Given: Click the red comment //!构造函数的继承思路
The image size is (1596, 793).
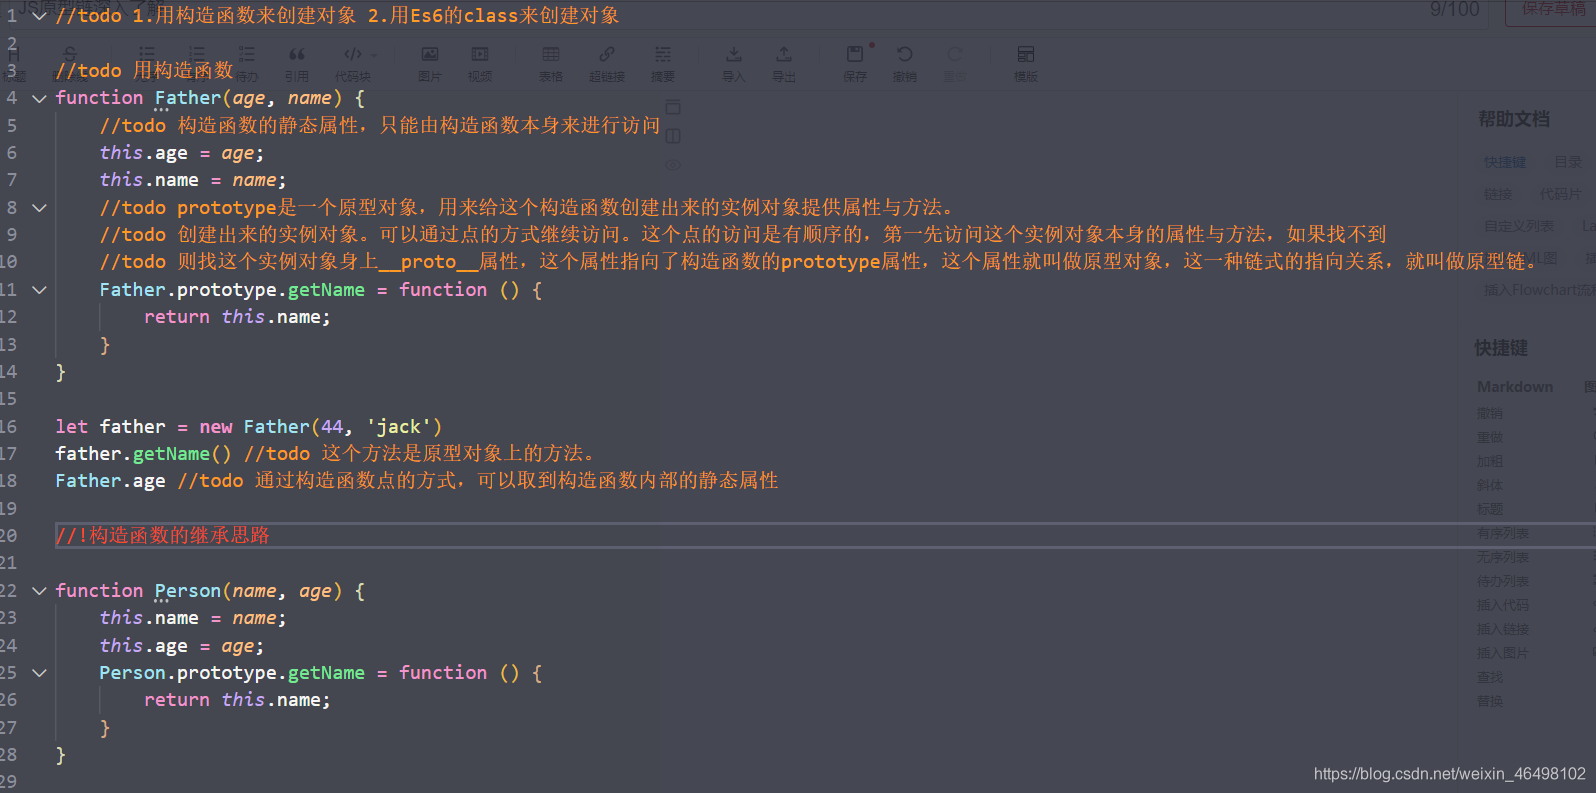Looking at the screenshot, I should (163, 535).
